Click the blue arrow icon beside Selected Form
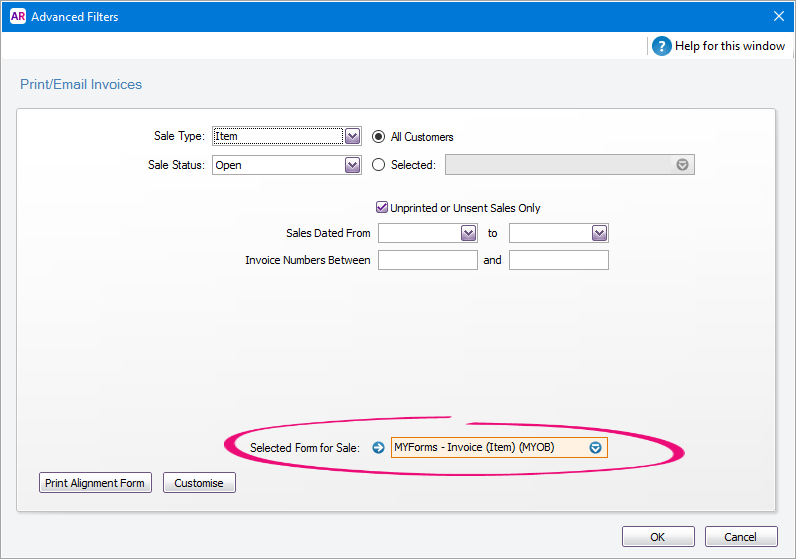Viewport: 796px width, 559px height. pos(378,447)
